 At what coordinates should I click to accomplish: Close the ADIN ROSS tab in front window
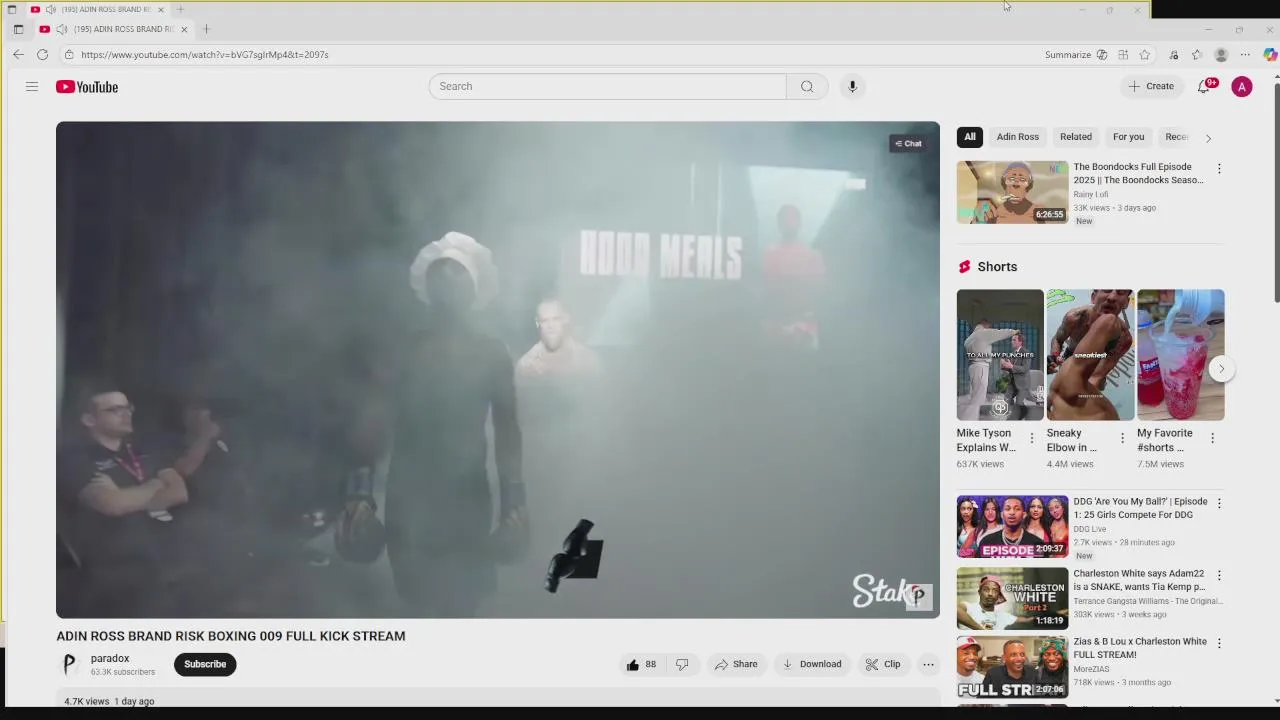(x=184, y=29)
